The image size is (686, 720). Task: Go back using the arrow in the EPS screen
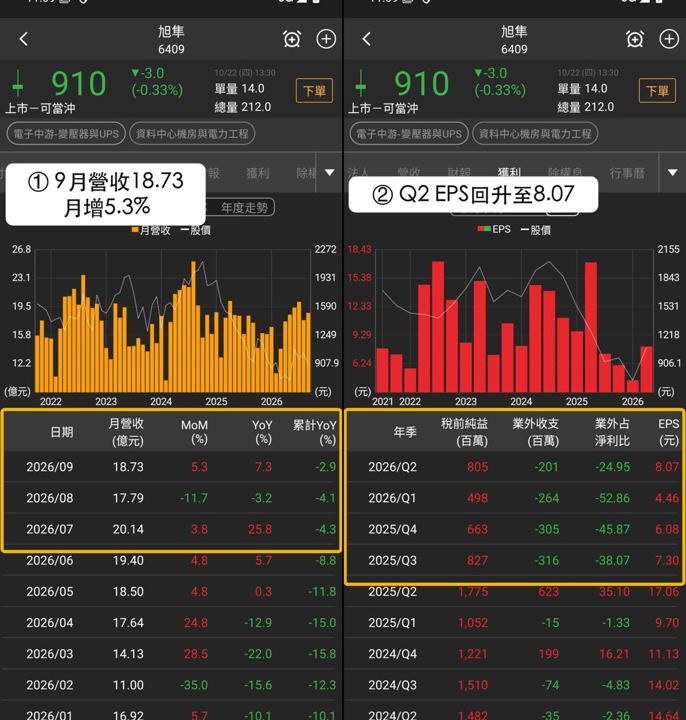366,39
